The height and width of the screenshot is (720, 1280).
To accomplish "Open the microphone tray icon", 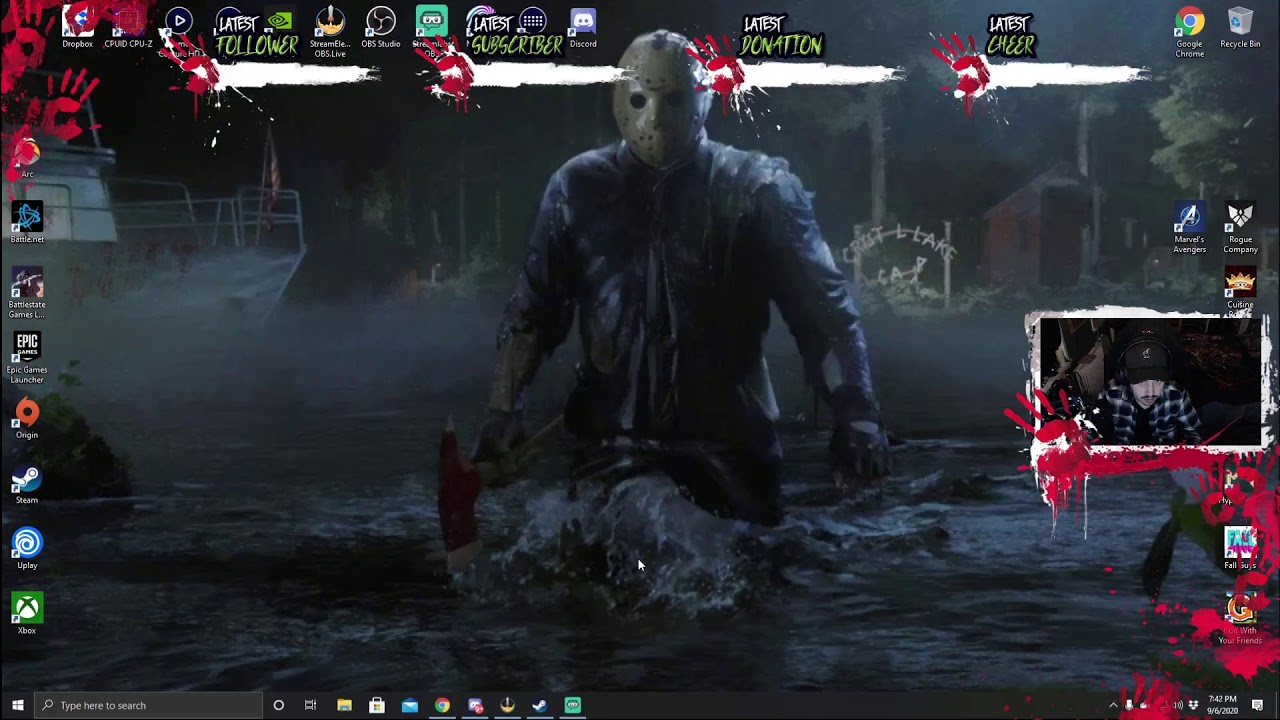I will click(x=1129, y=705).
